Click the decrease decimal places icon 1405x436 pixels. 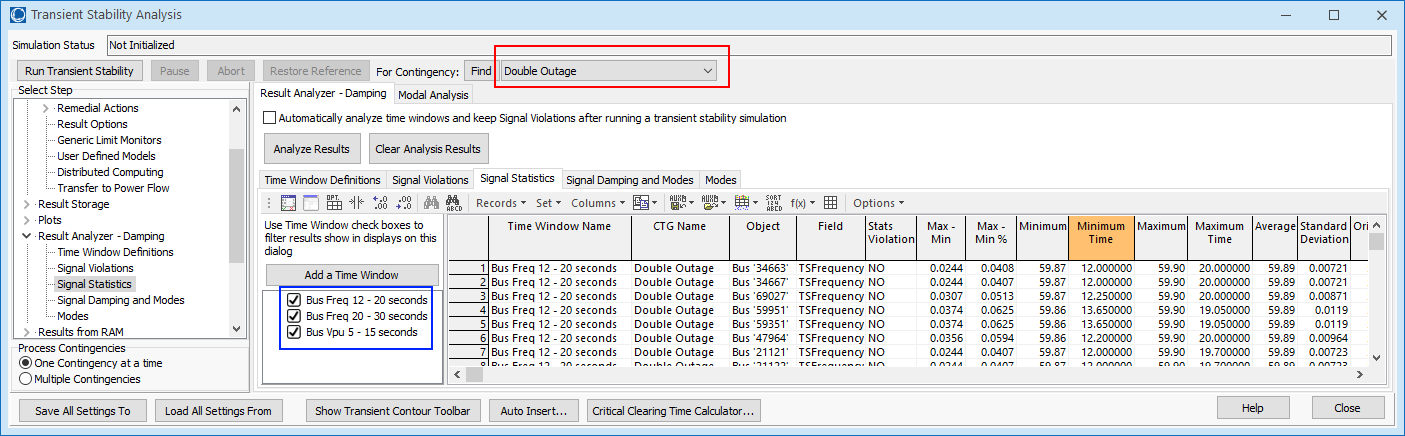pos(403,203)
